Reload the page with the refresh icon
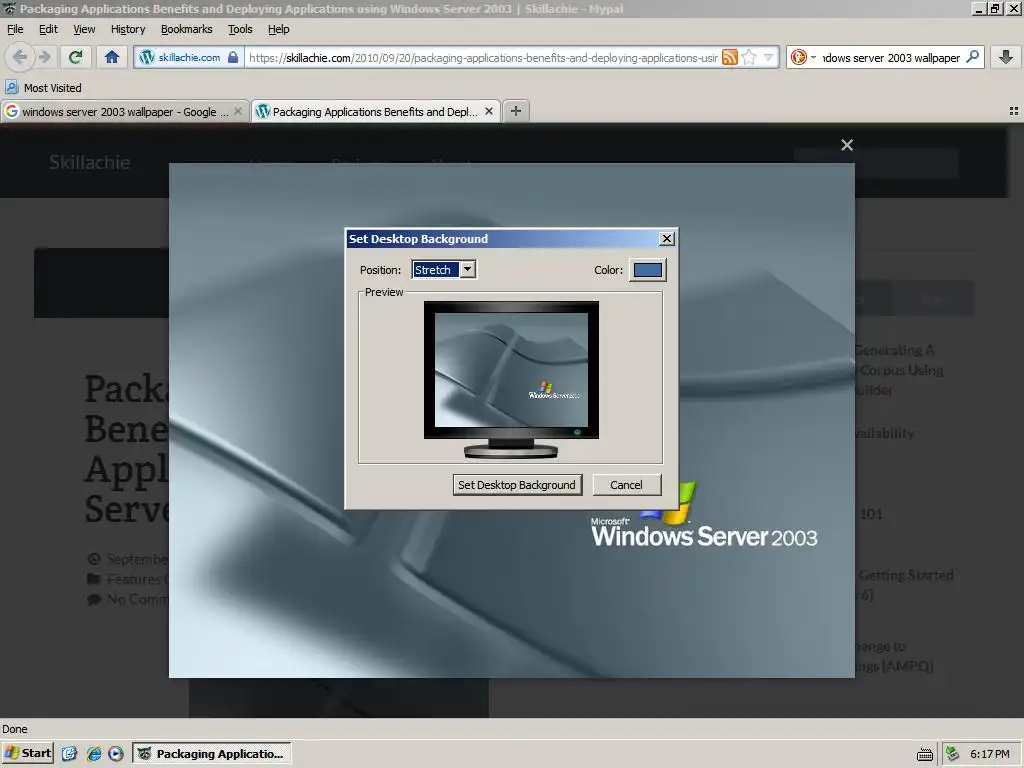 (x=75, y=57)
